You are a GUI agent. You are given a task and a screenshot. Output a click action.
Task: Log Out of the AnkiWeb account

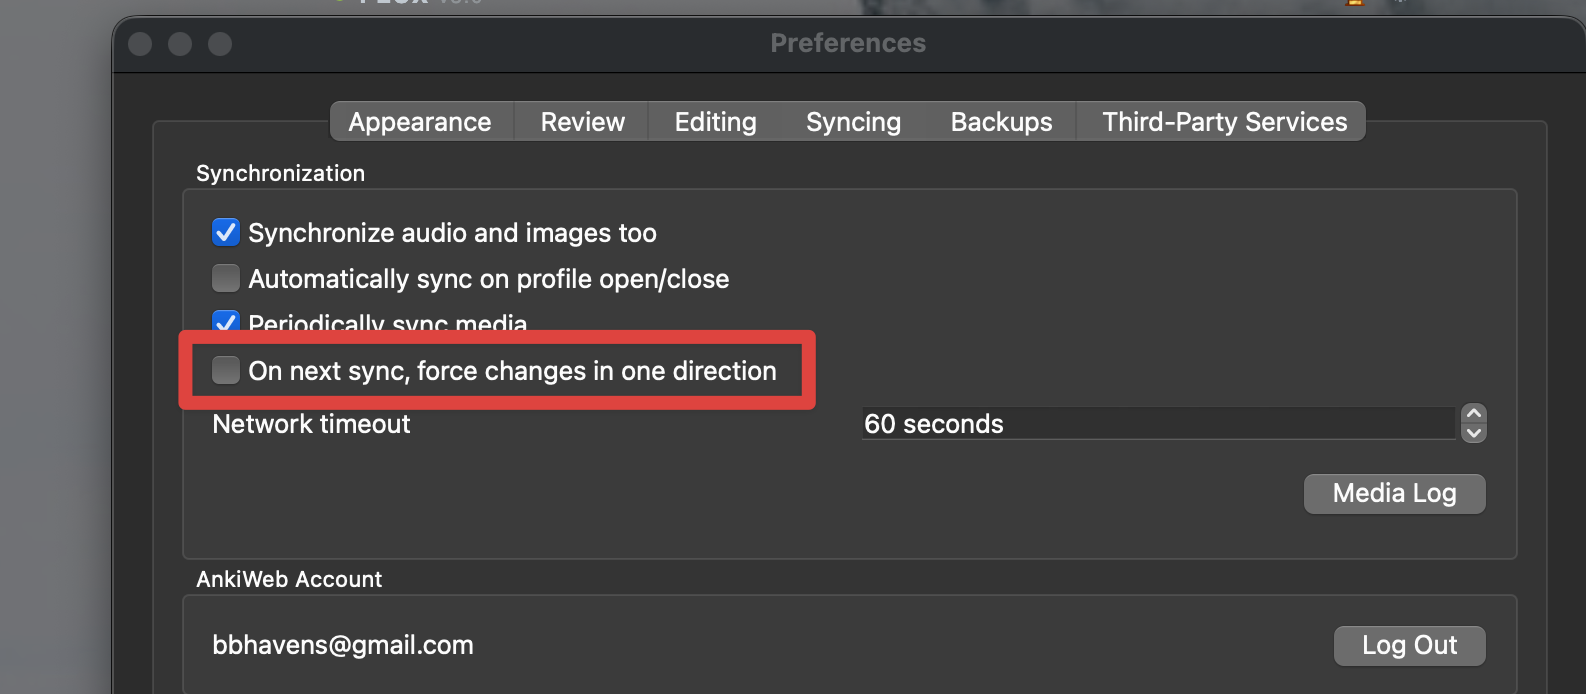(x=1409, y=645)
